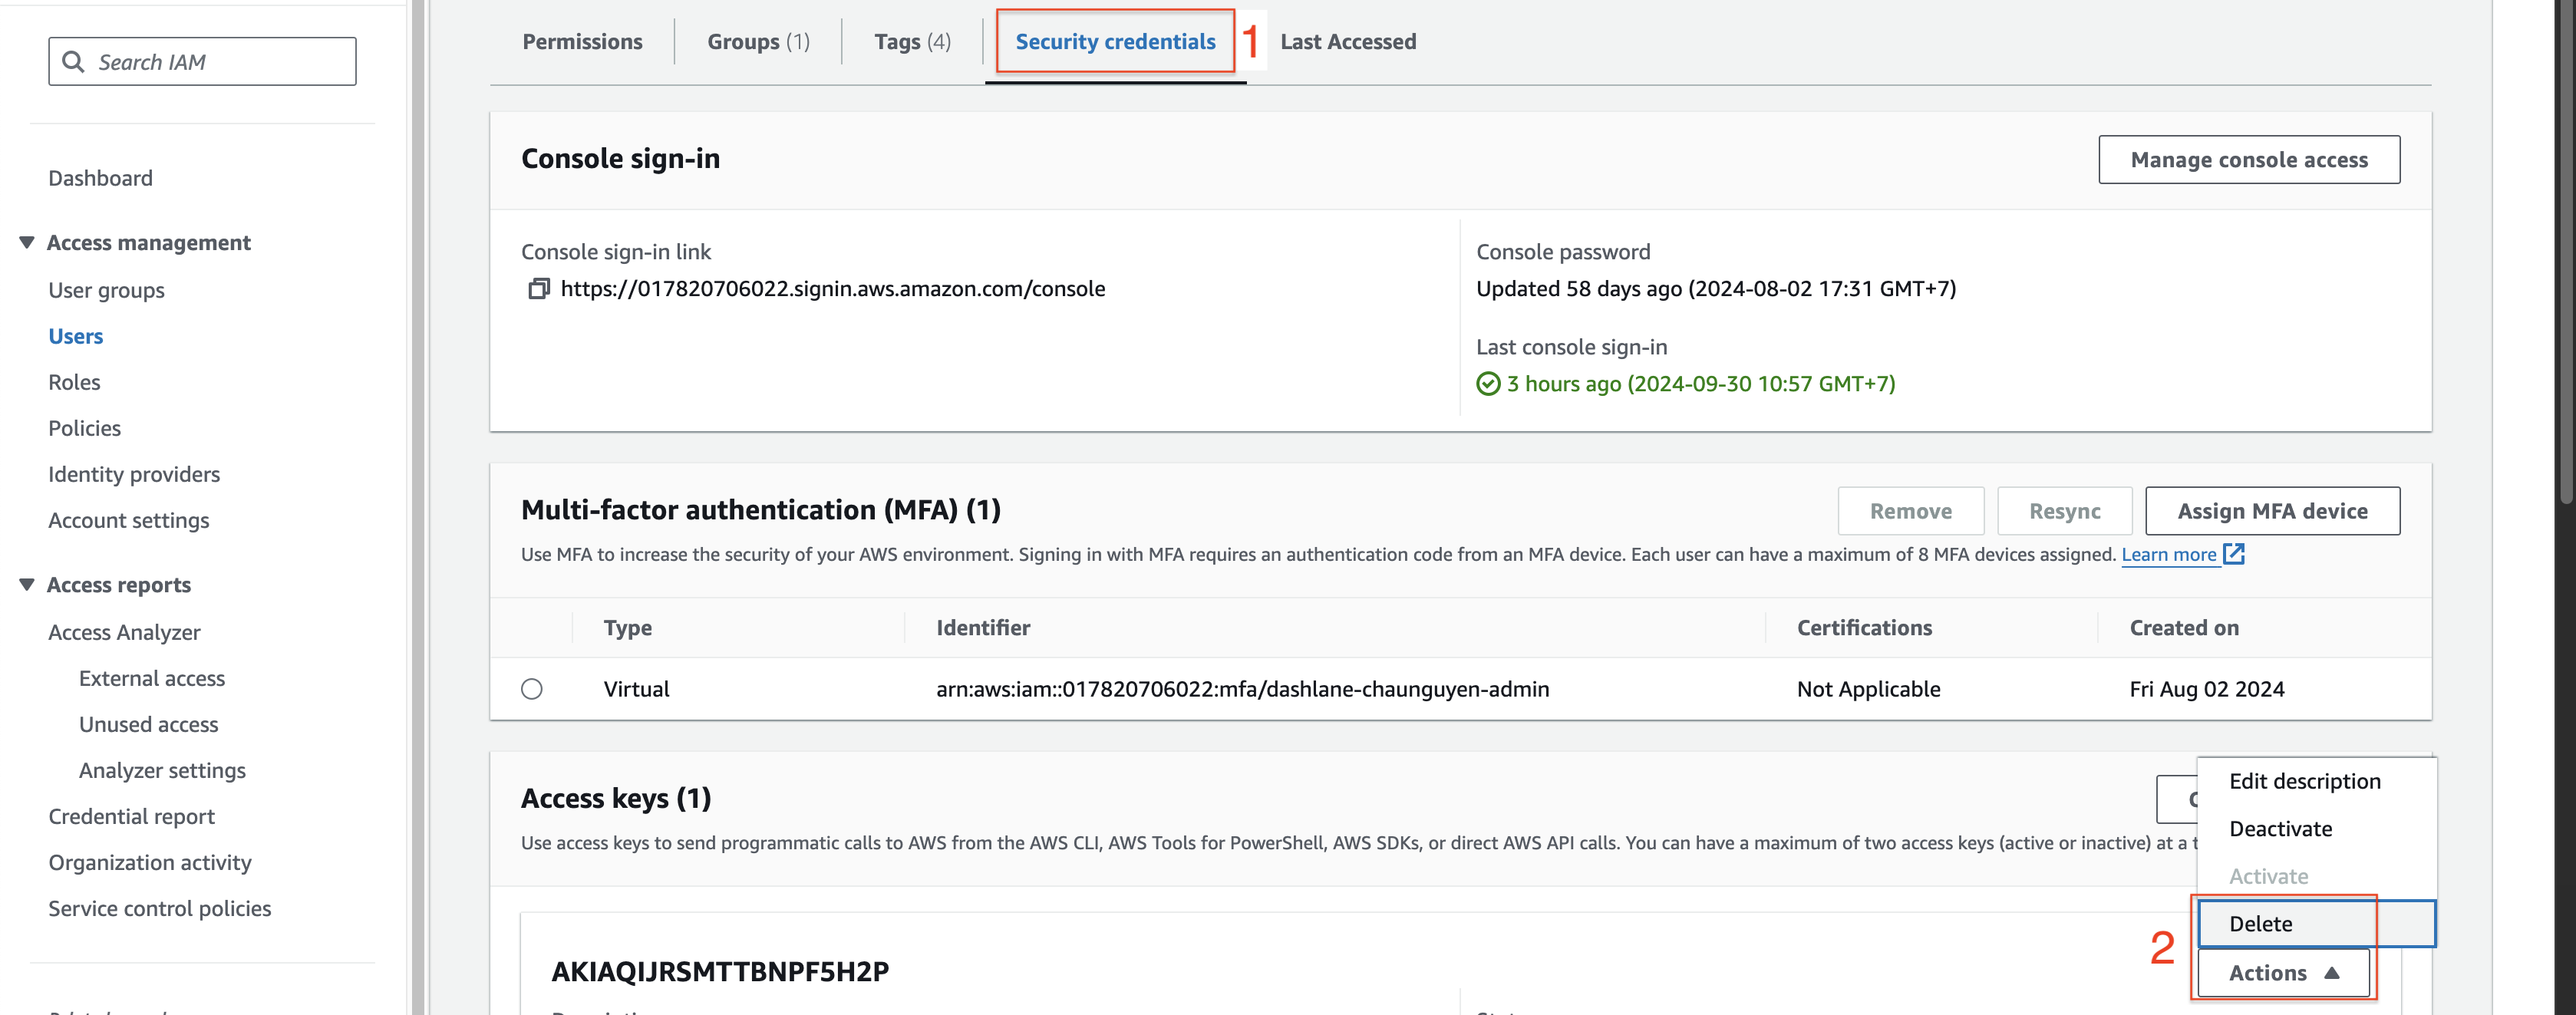Select the Security credentials tab
Screen dimensions: 2576x1015
(x=1115, y=42)
